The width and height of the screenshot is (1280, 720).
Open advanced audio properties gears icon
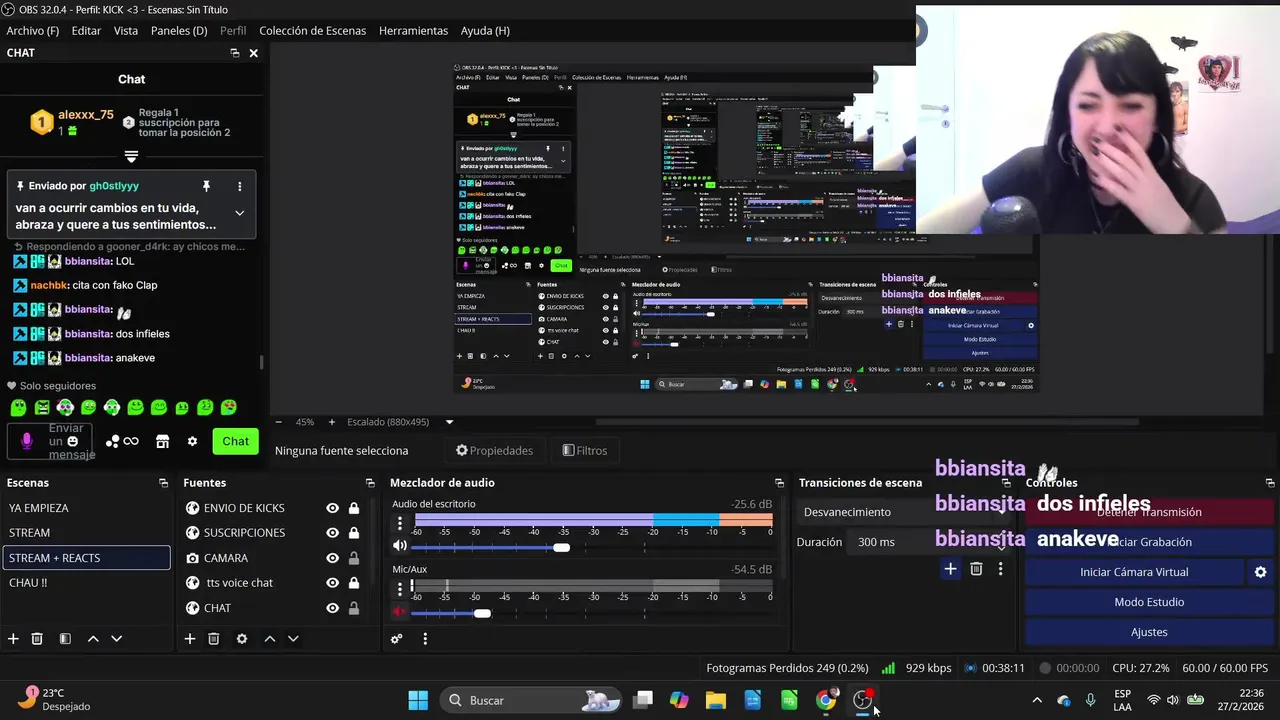pyautogui.click(x=397, y=639)
